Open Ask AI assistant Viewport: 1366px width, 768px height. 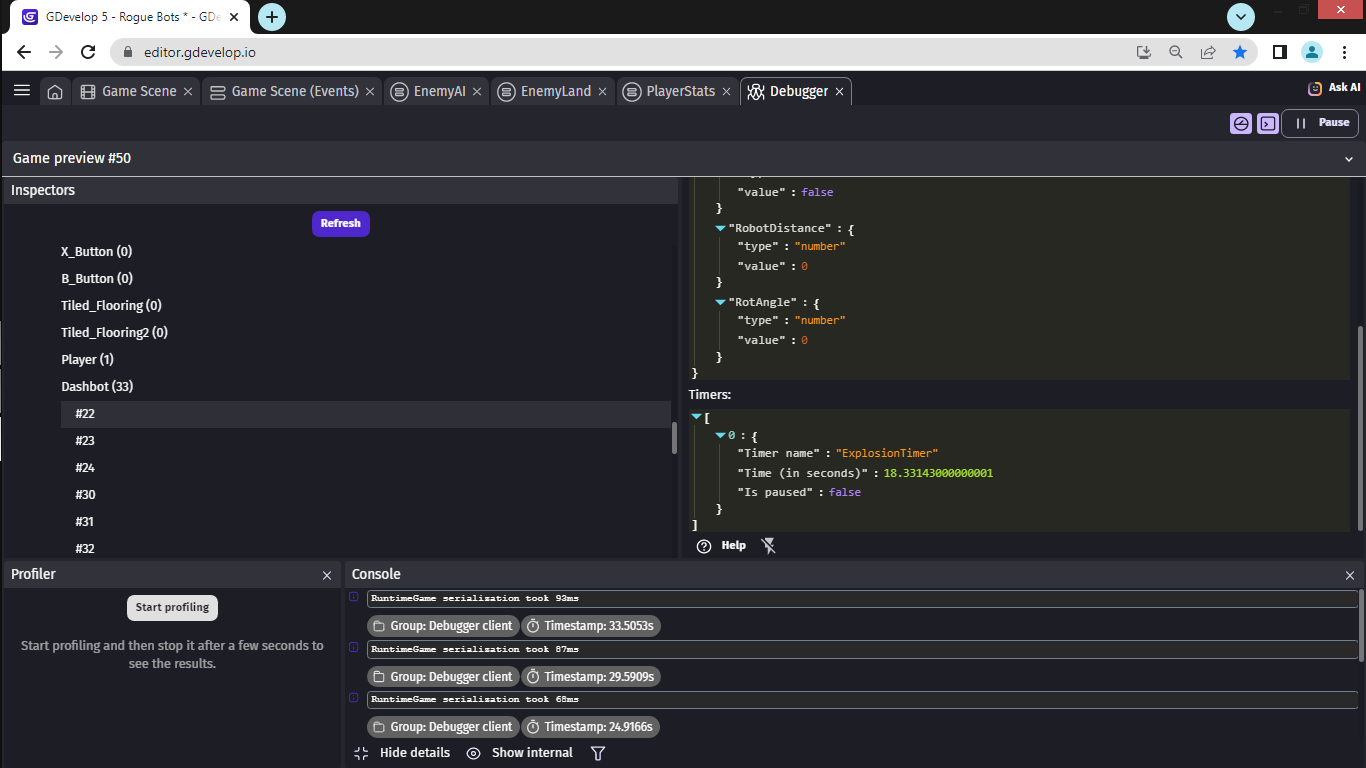click(1335, 88)
